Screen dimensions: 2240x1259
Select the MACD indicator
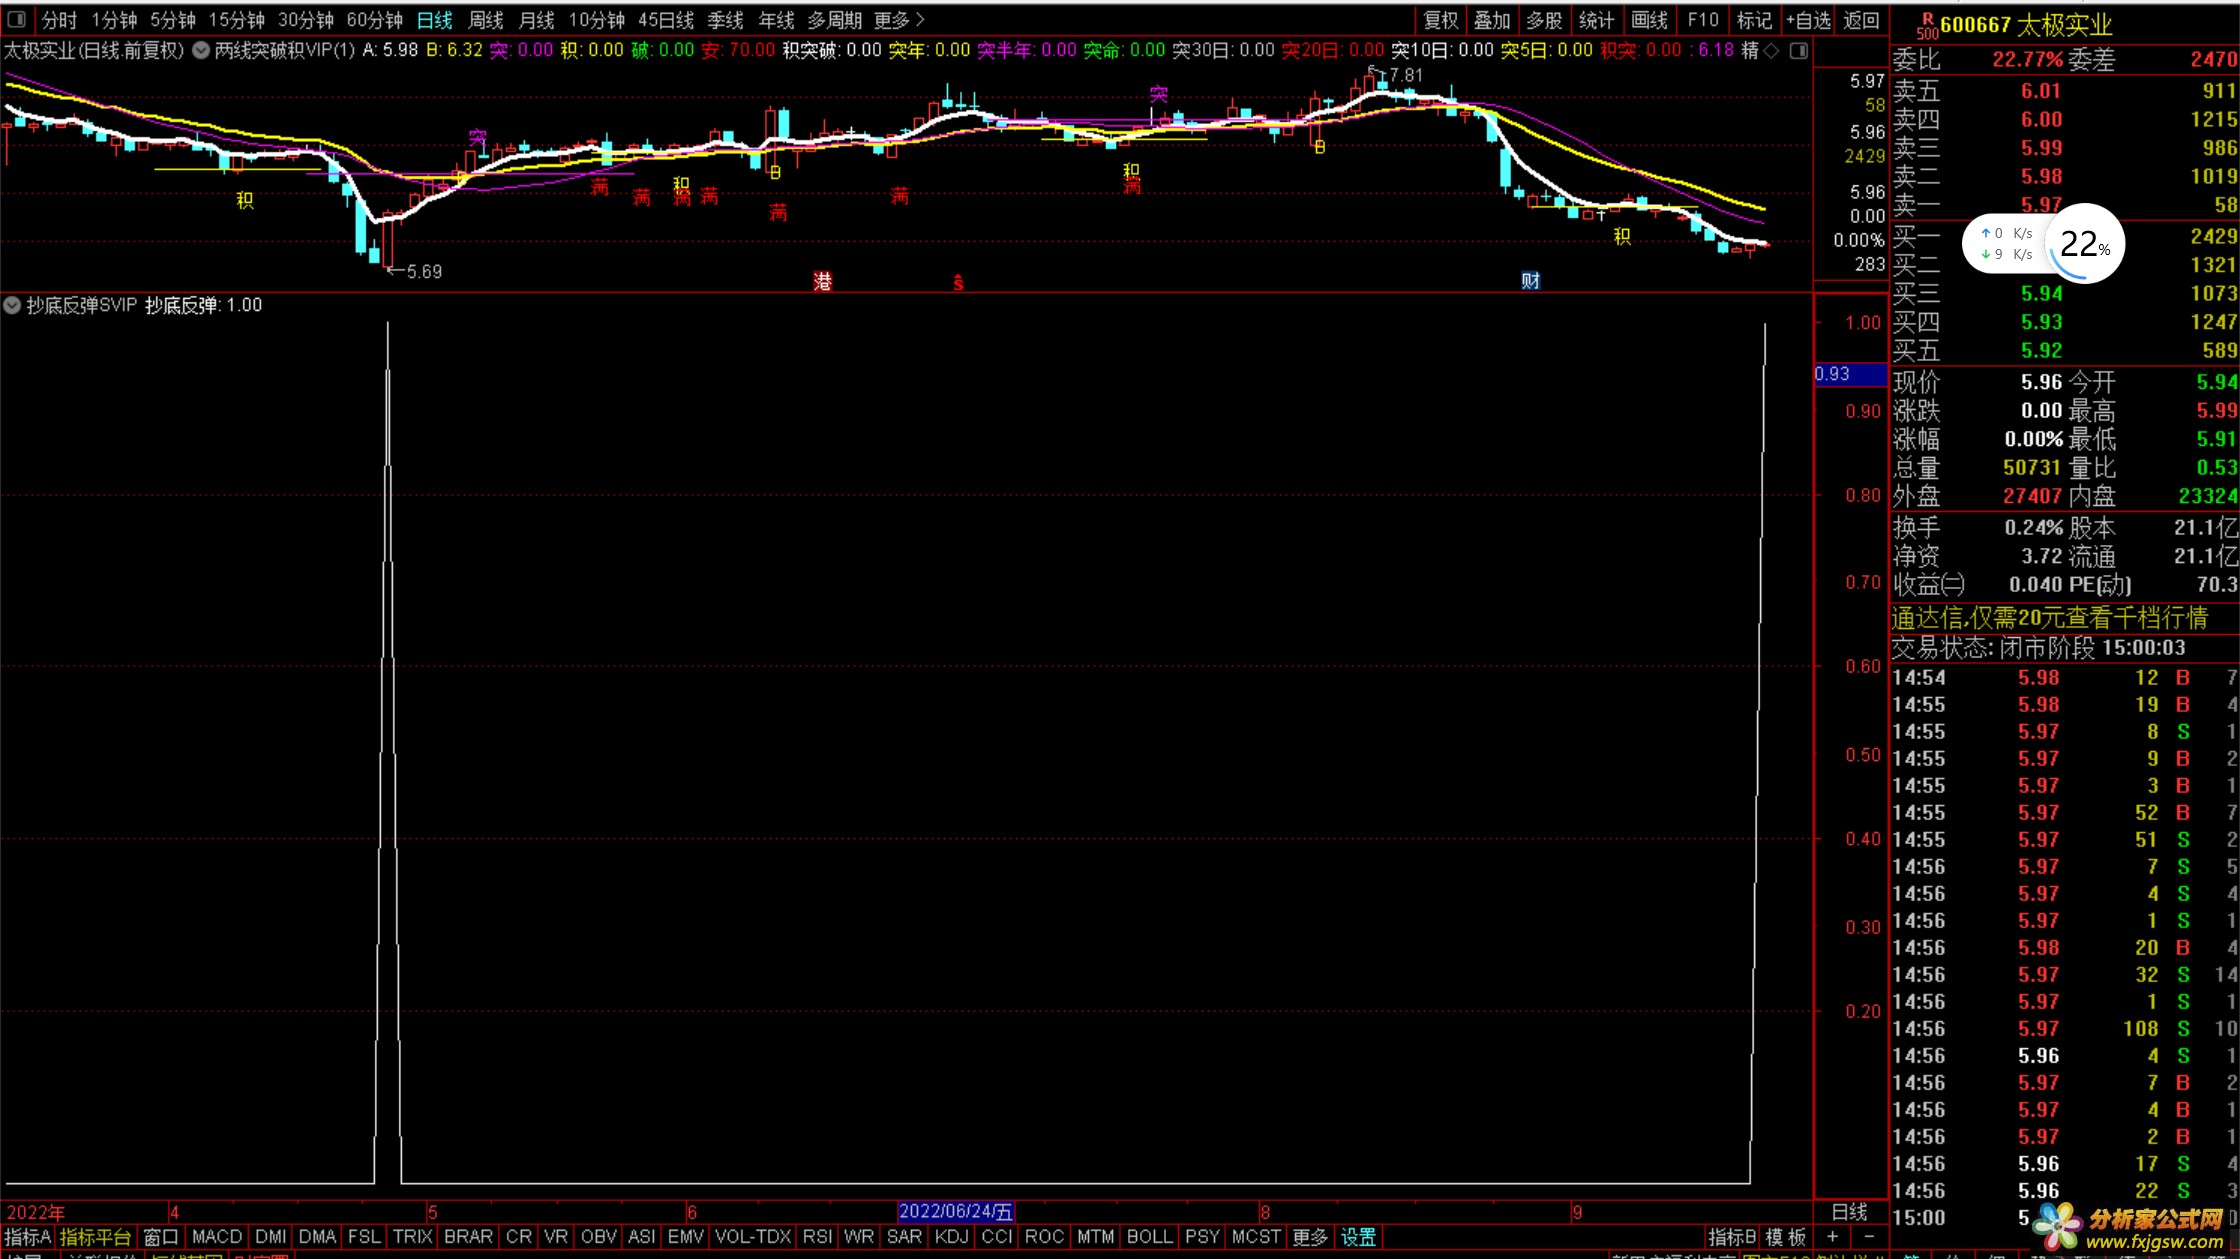(217, 1237)
